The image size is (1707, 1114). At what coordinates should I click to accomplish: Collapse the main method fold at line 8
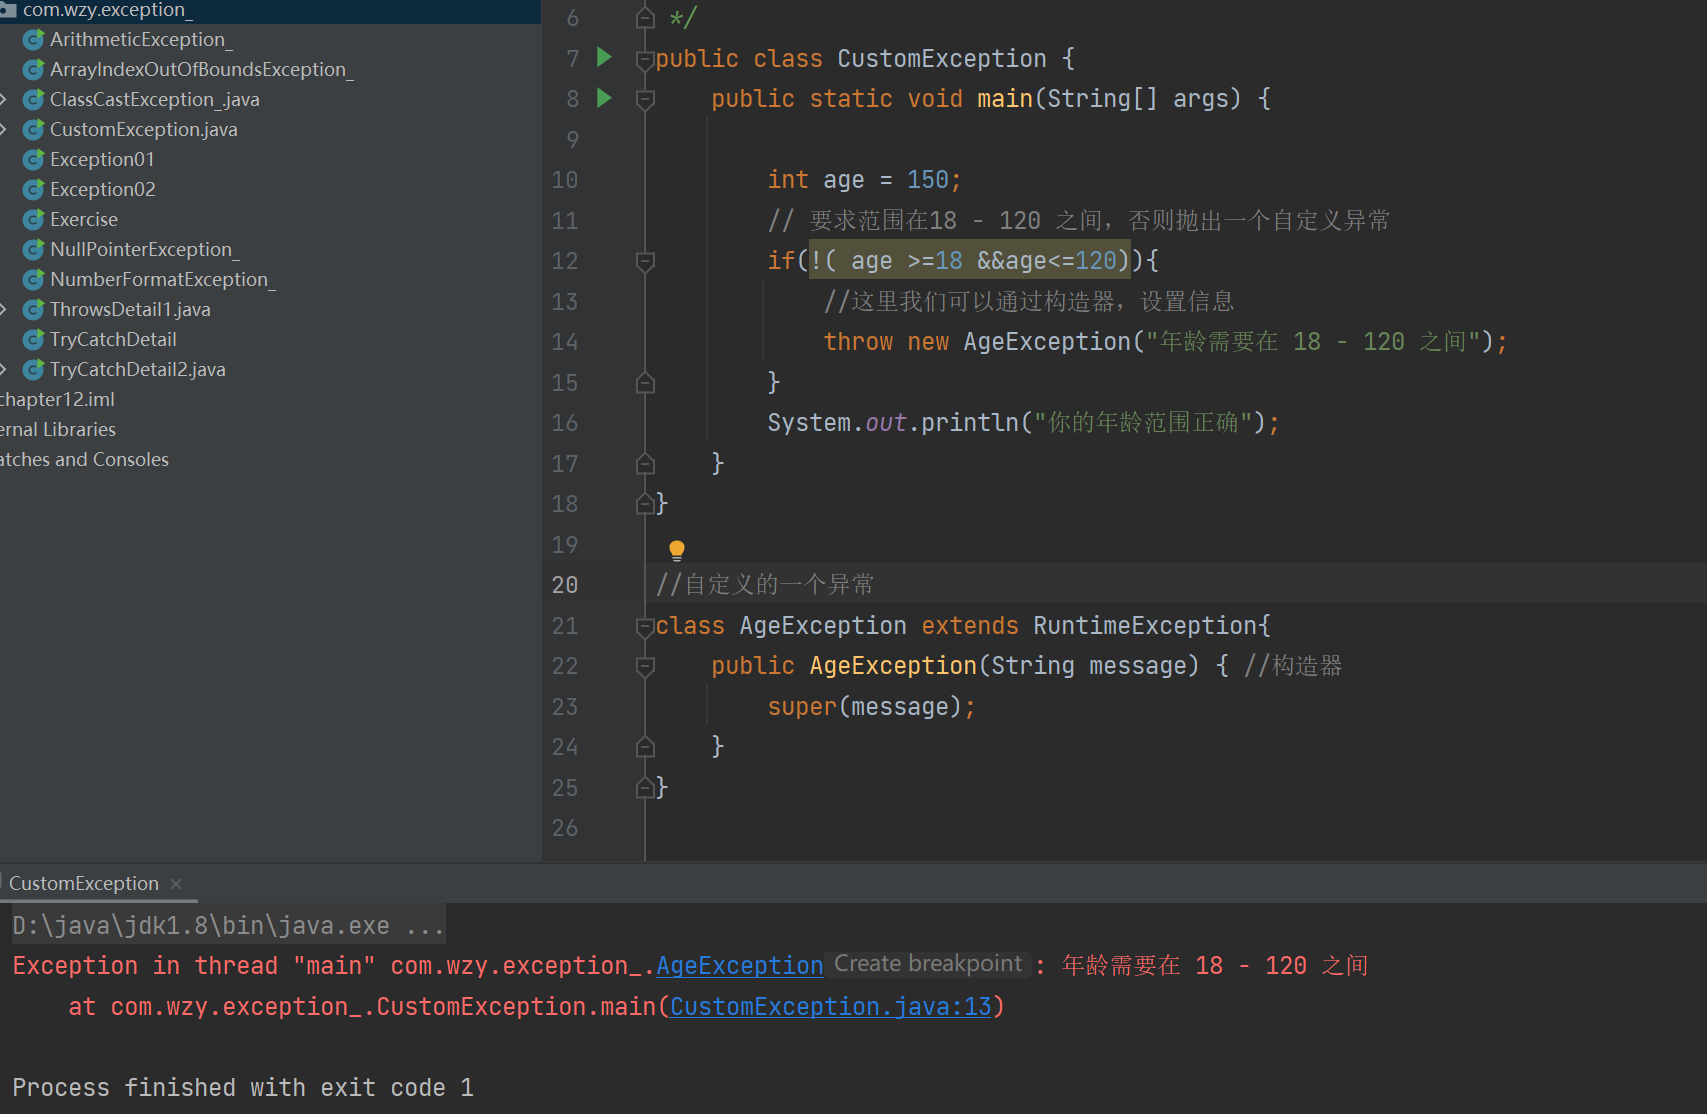pos(645,100)
